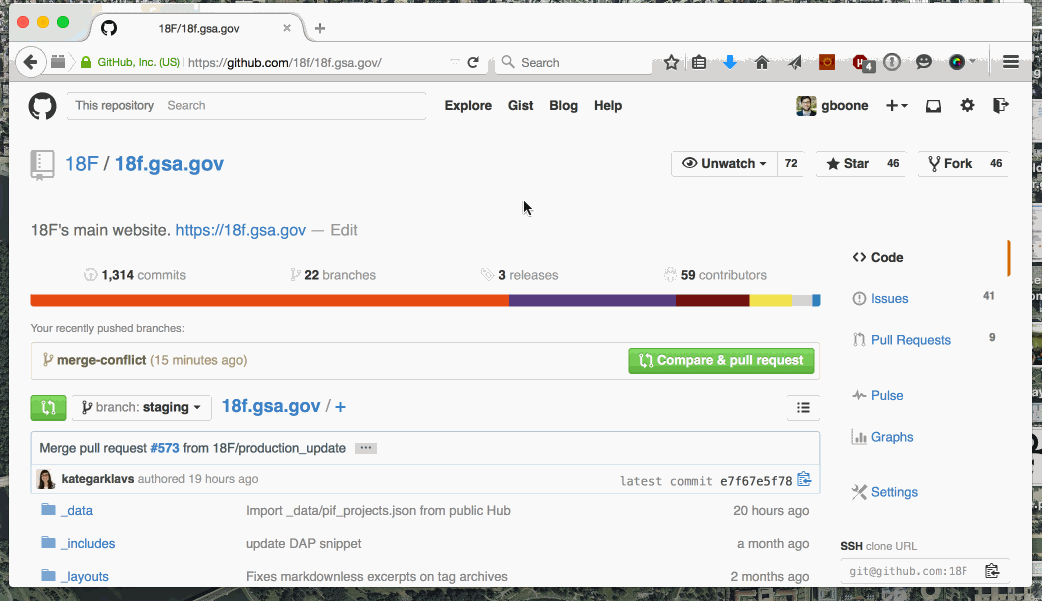Screen dimensions: 1042x601
Task: Click Compare & pull request button
Action: click(721, 360)
